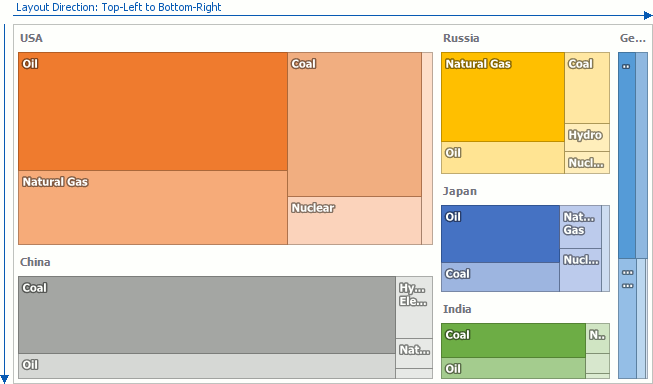Screen dimensions: 653x384
Task: Click the Japan group header
Action: [x=460, y=191]
